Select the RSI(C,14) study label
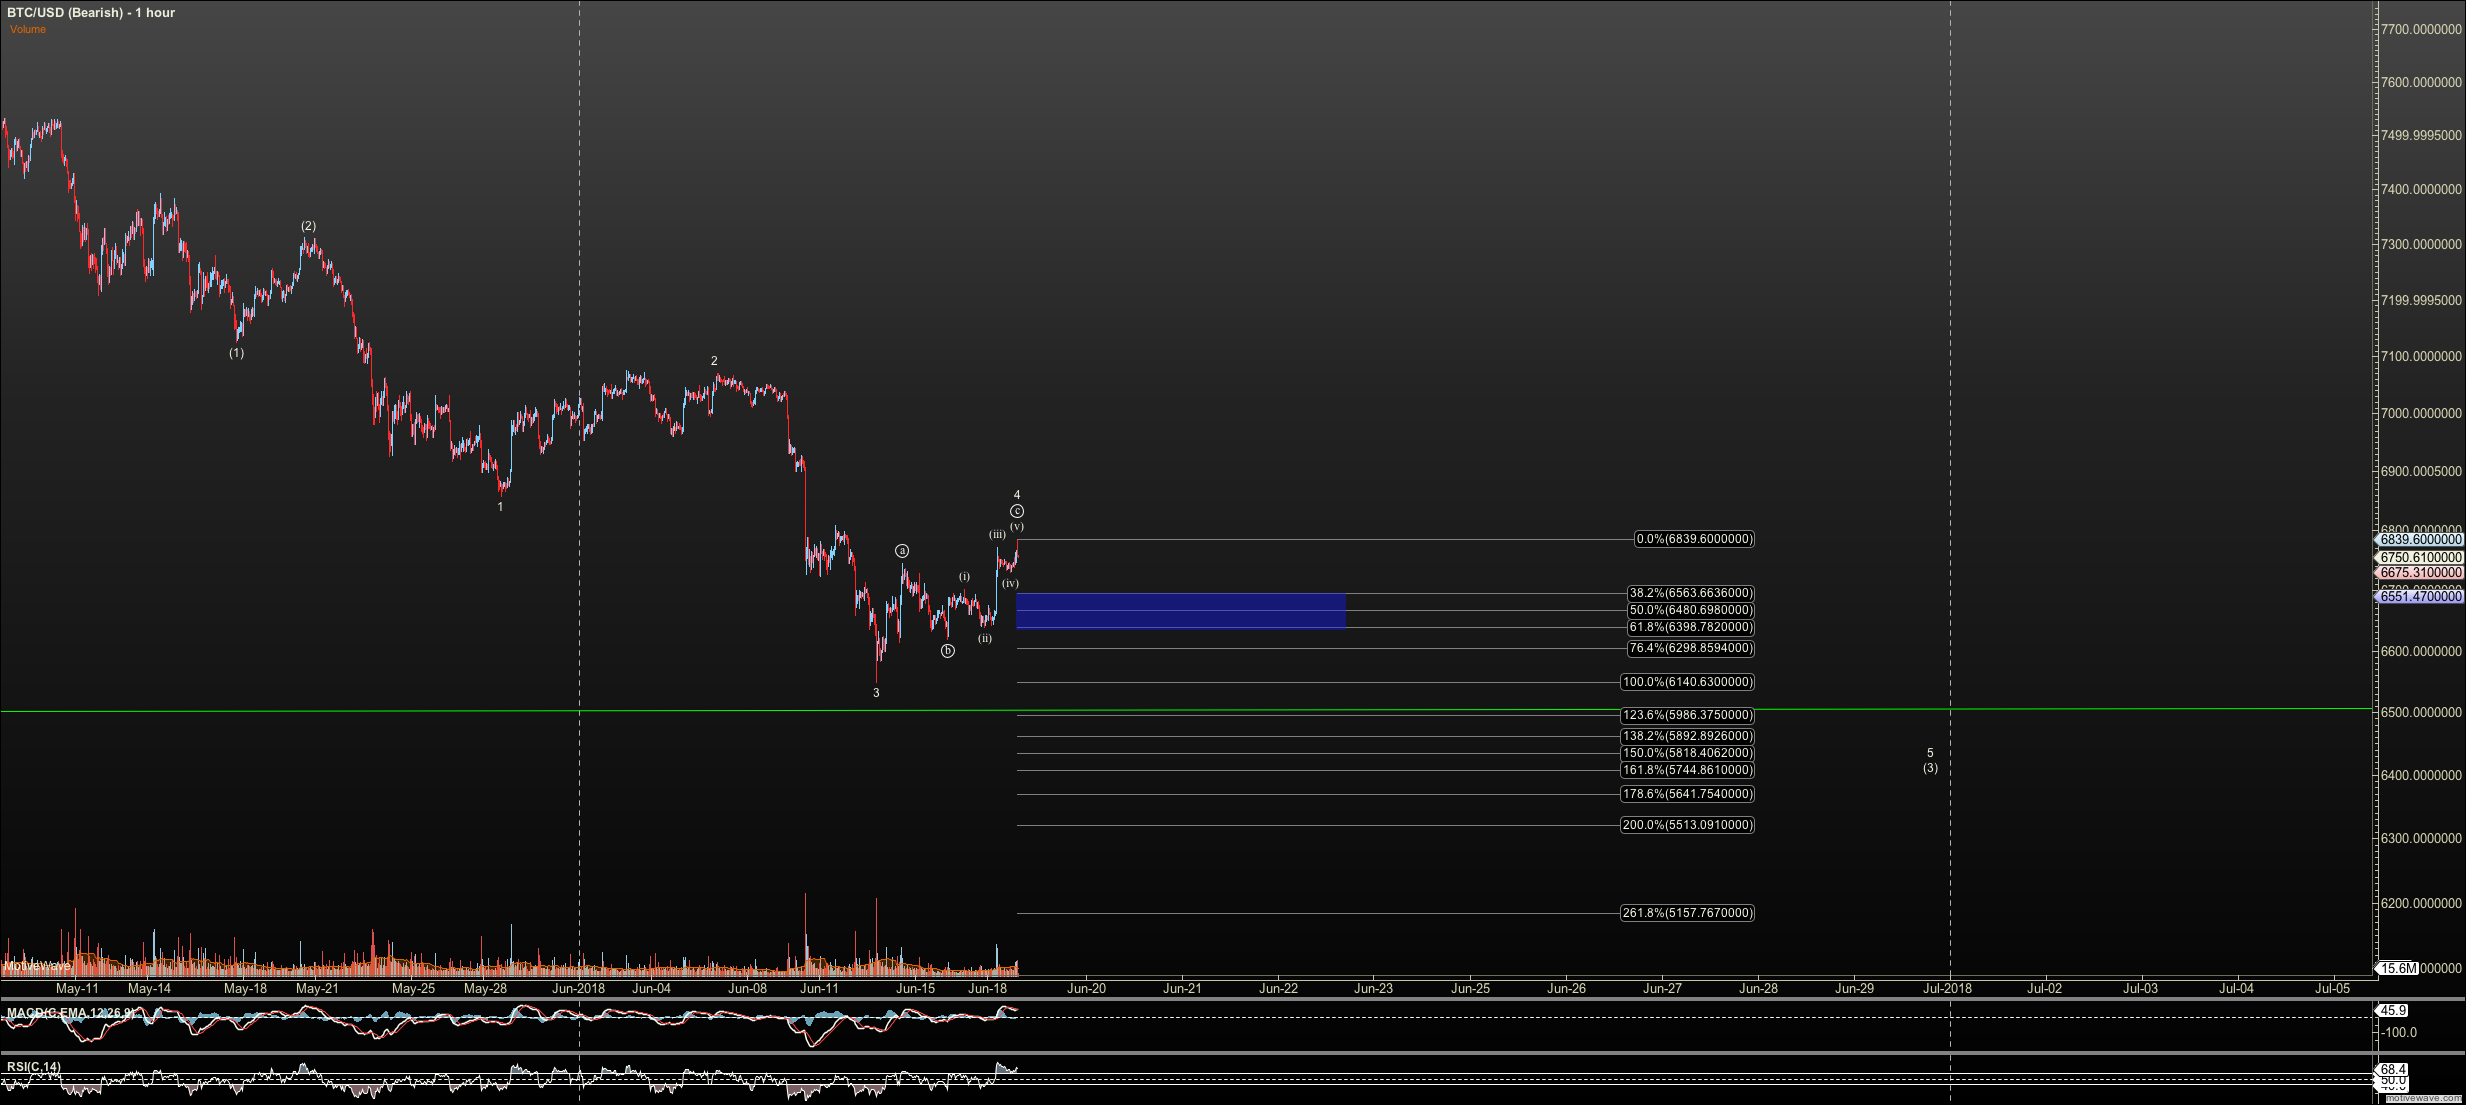This screenshot has height=1105, width=2466. pyautogui.click(x=33, y=1067)
